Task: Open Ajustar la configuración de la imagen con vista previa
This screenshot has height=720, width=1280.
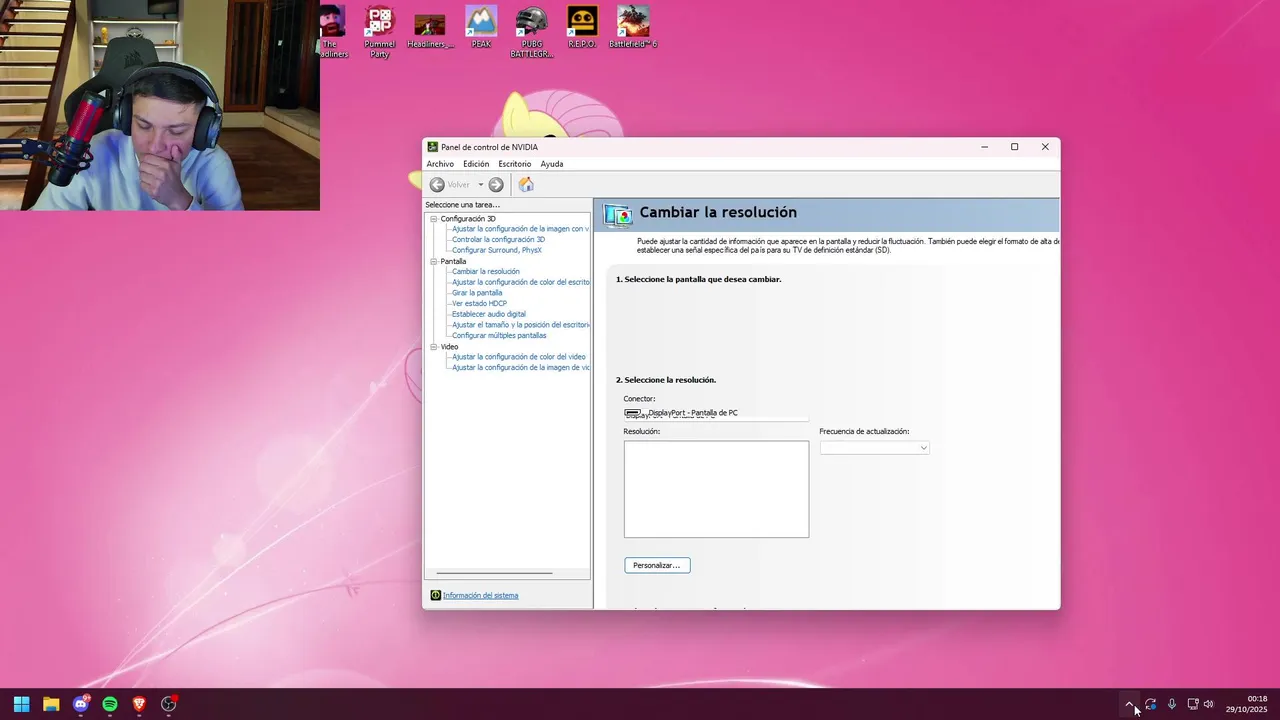Action: 520,229
